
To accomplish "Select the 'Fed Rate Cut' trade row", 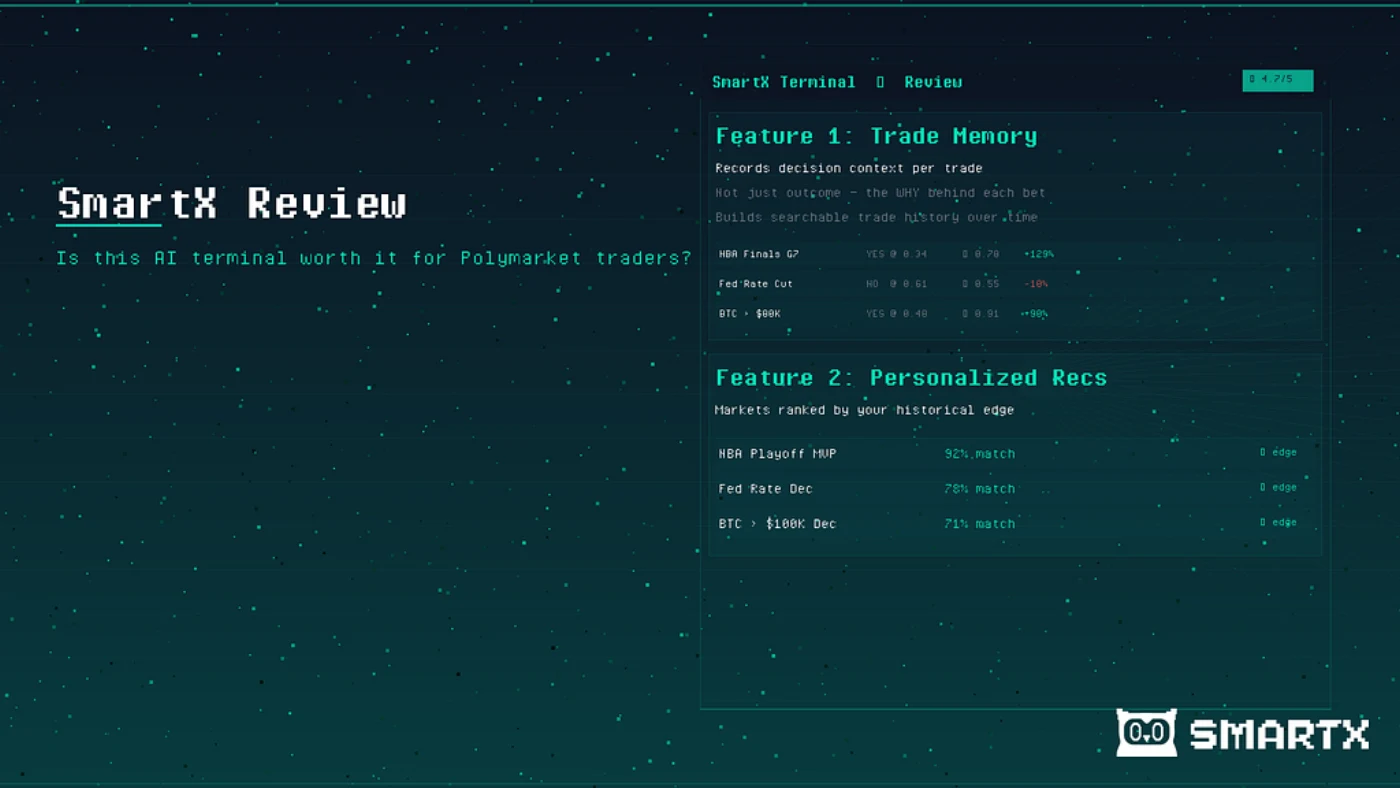I will [1015, 284].
